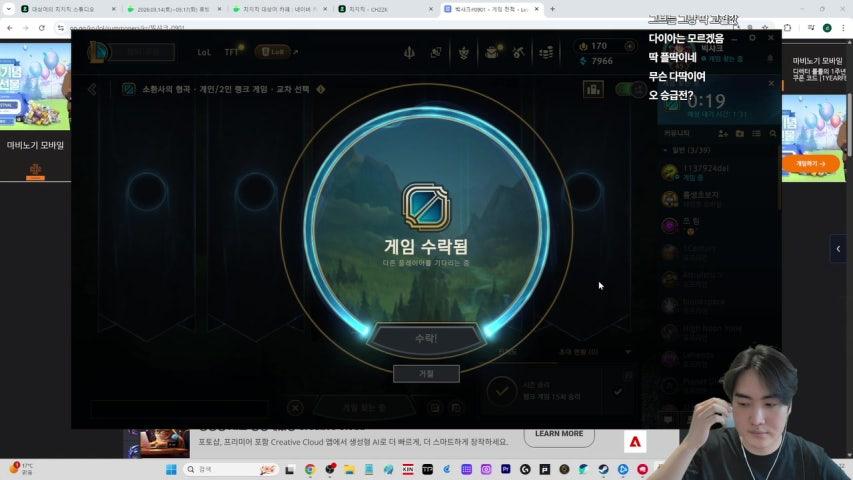
Task: Click the Blue Essence 7966 balance
Action: point(596,61)
